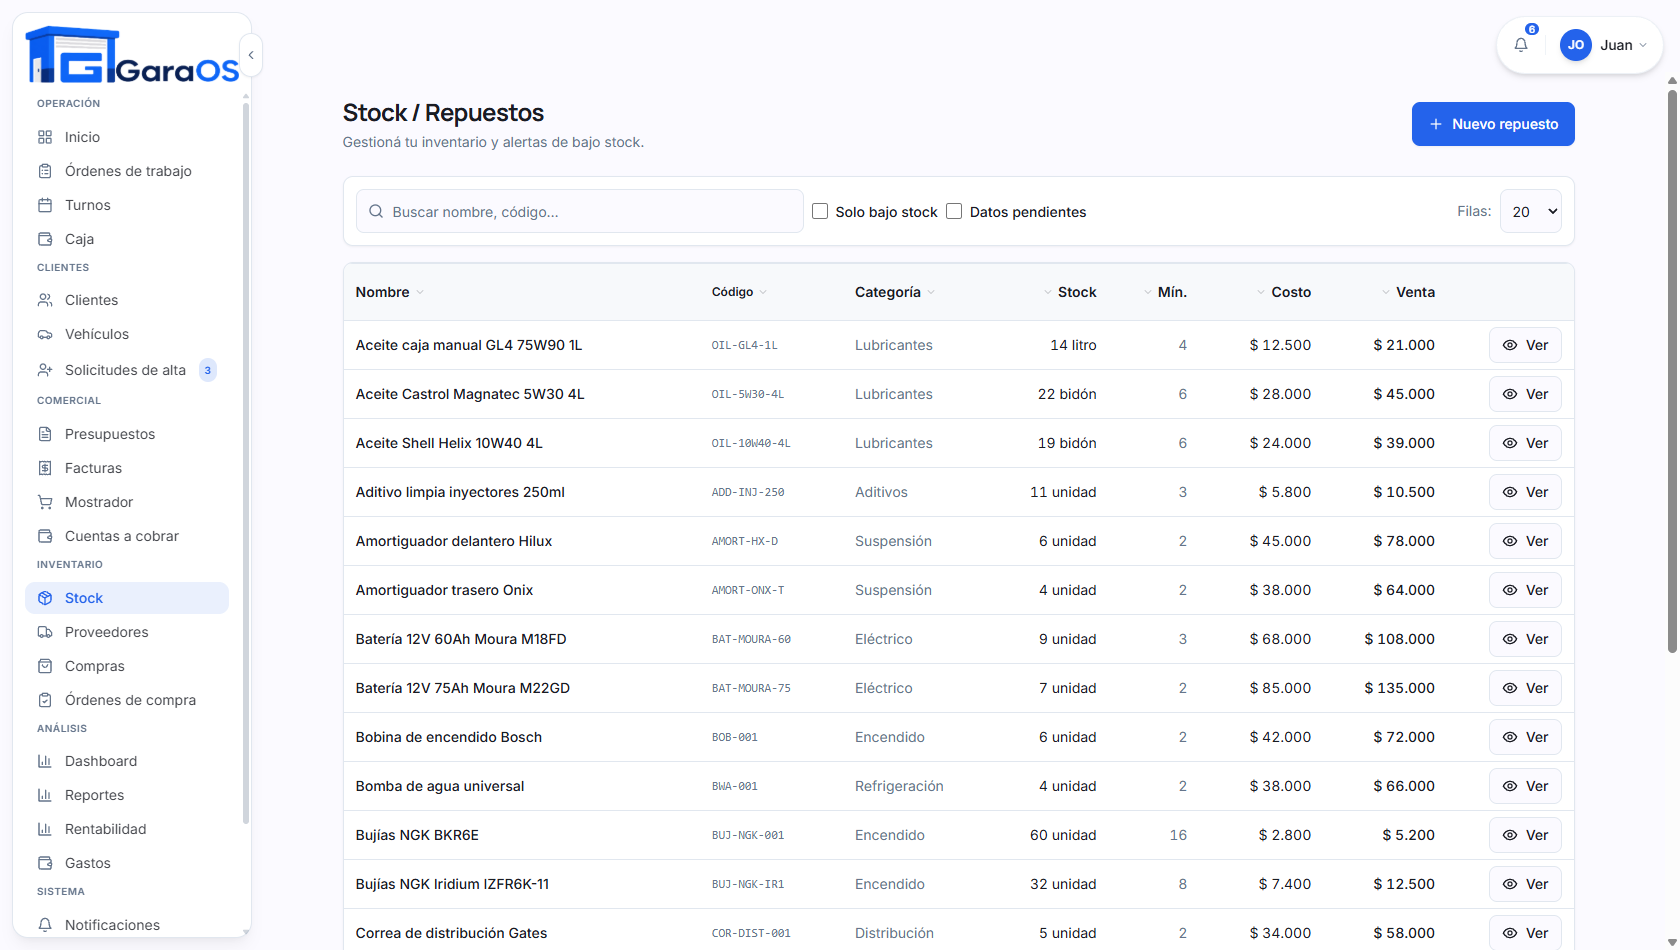
Task: Click the Amortiguador delantero Hilux name
Action: coord(454,541)
